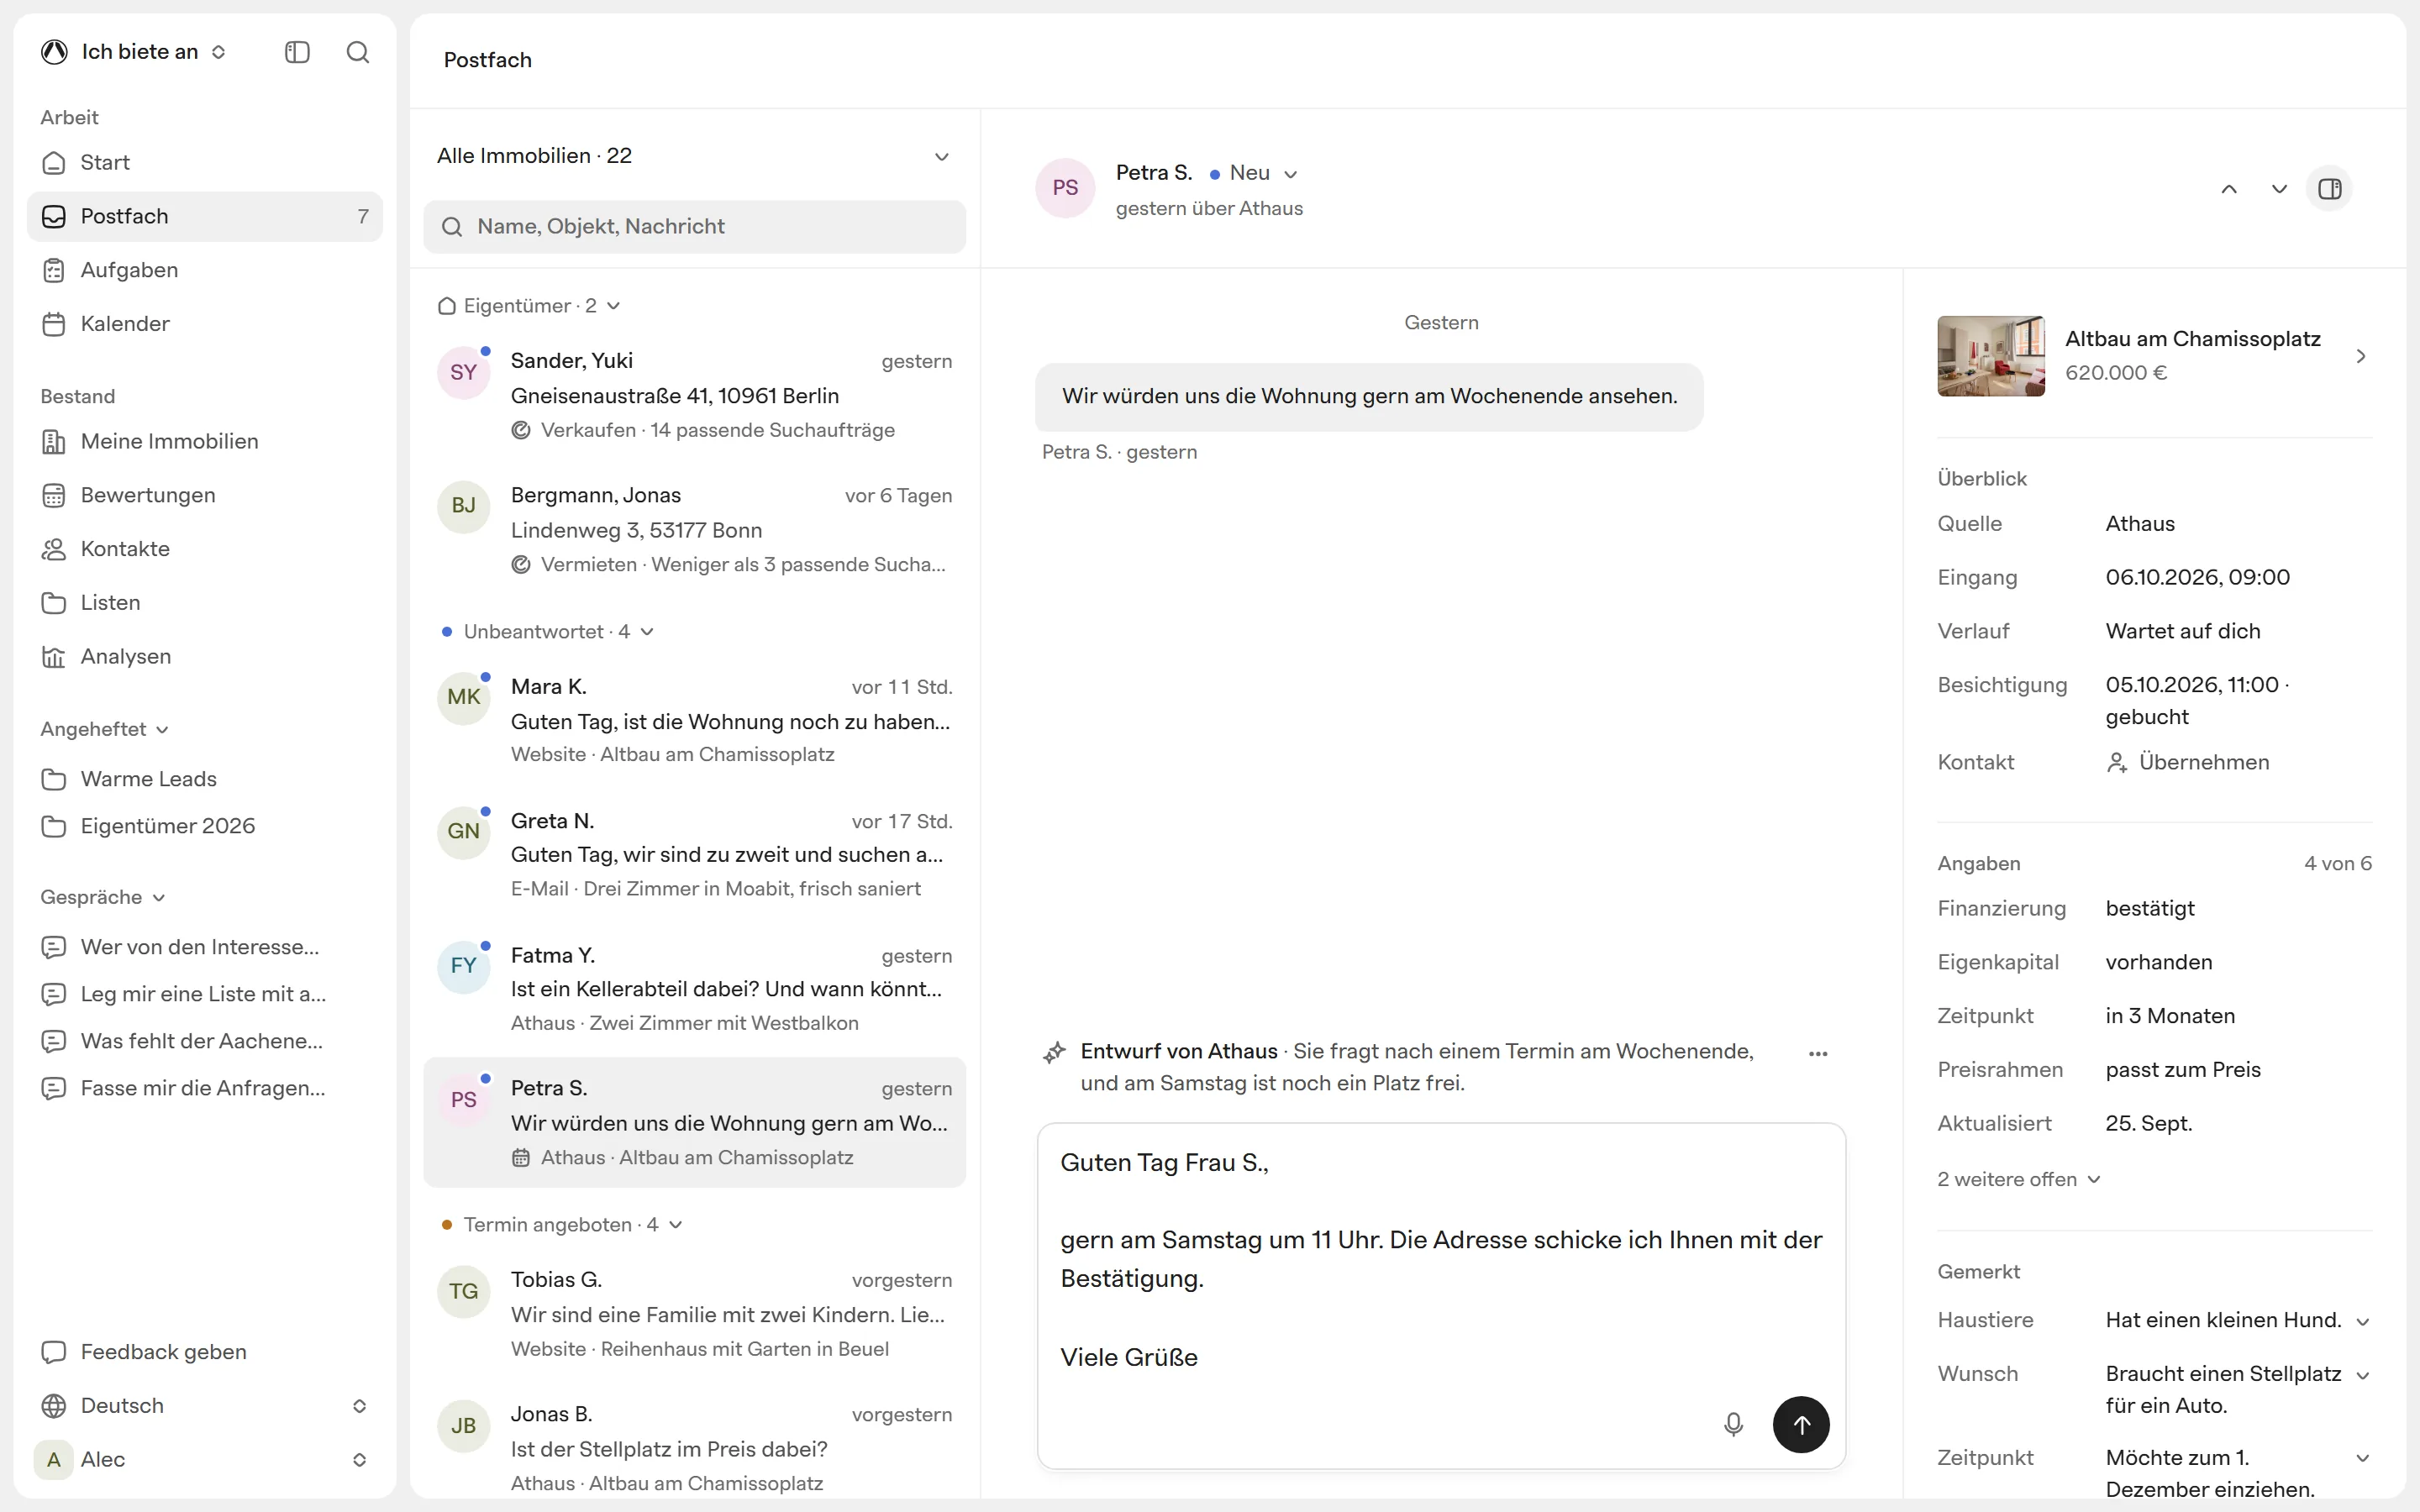2420x1512 pixels.
Task: Open draft options three-dot menu
Action: click(1818, 1053)
